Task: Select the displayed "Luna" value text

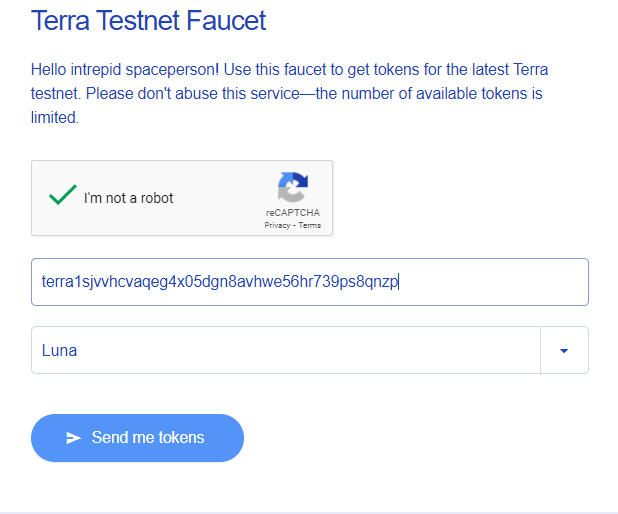Action: pyautogui.click(x=59, y=350)
